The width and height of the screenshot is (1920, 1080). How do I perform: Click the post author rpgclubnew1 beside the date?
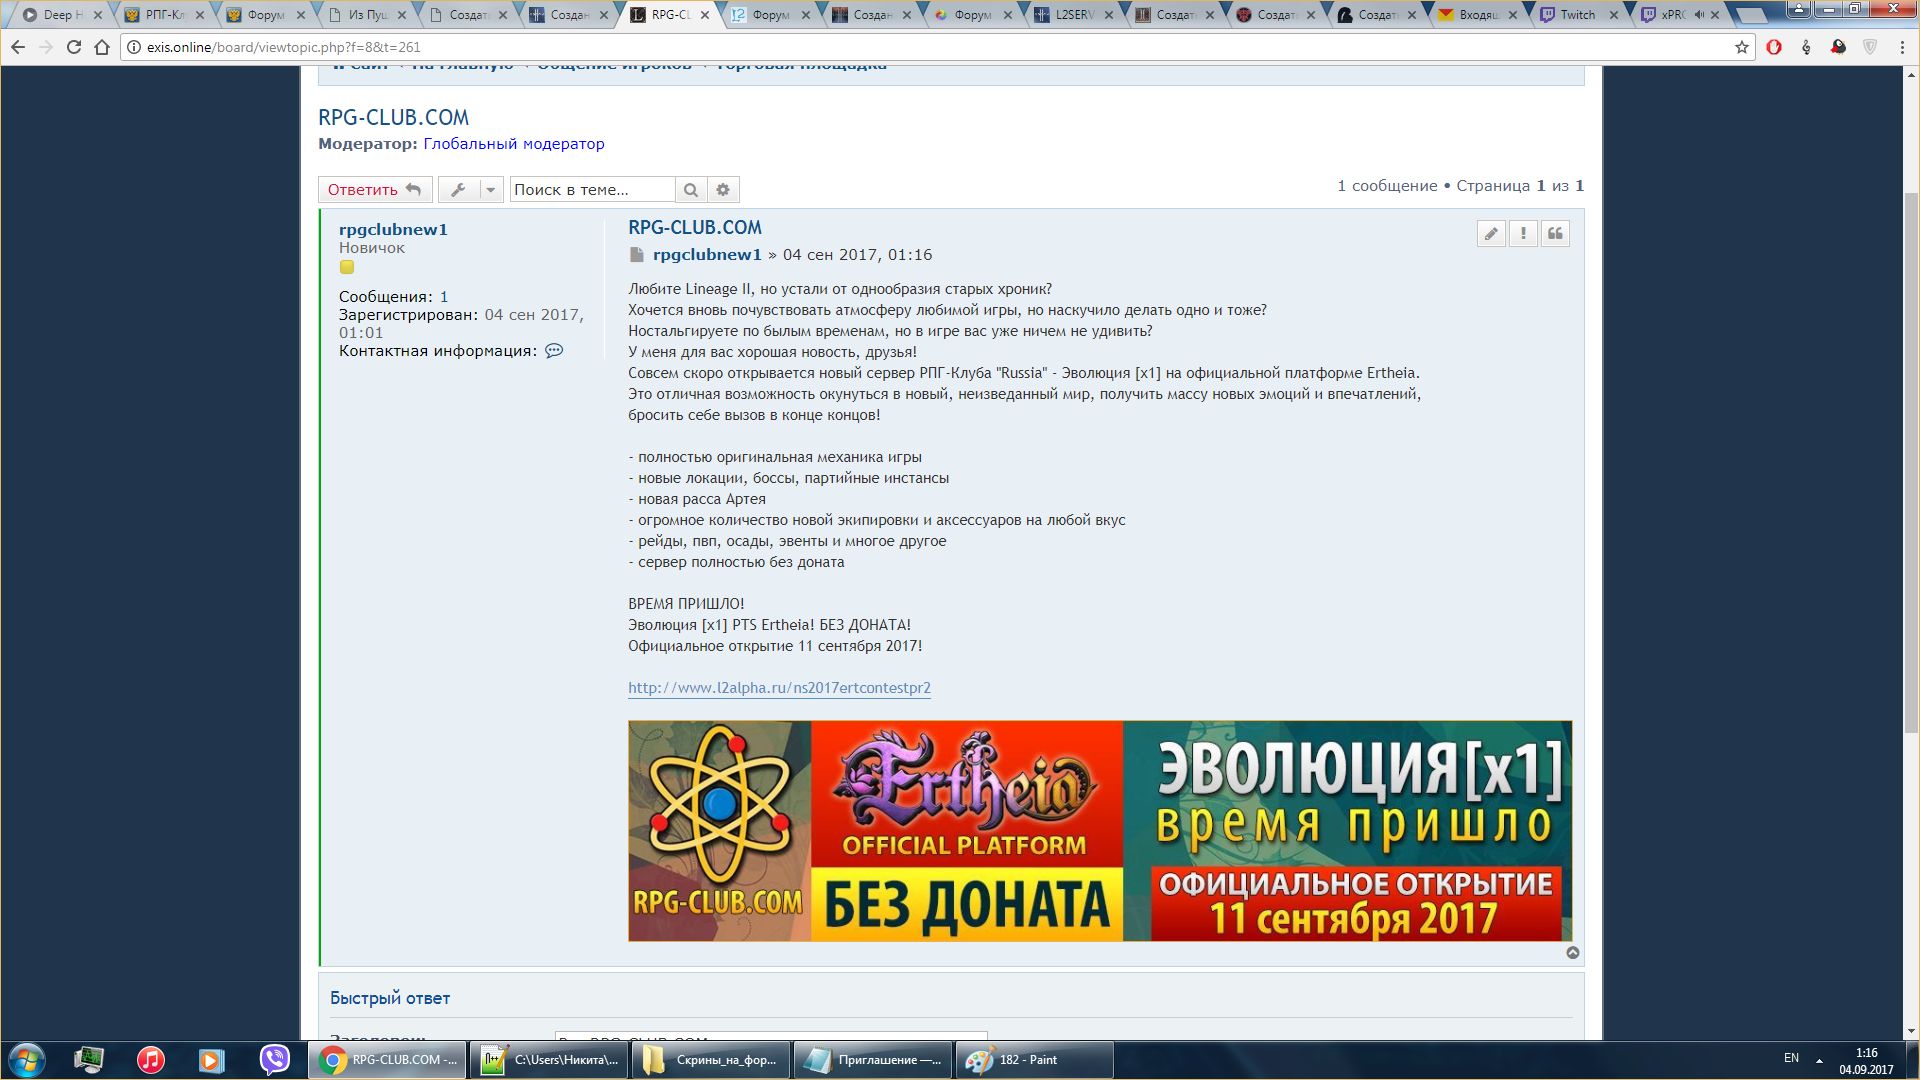tap(707, 255)
